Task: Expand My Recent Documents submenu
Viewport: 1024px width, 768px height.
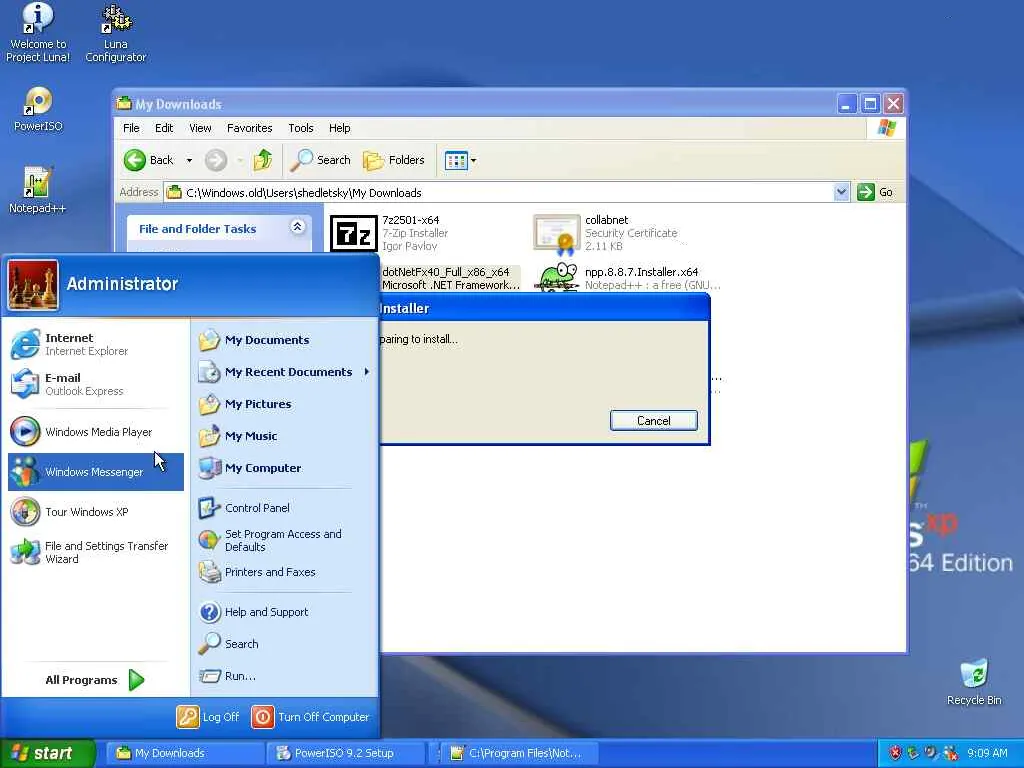Action: (284, 372)
